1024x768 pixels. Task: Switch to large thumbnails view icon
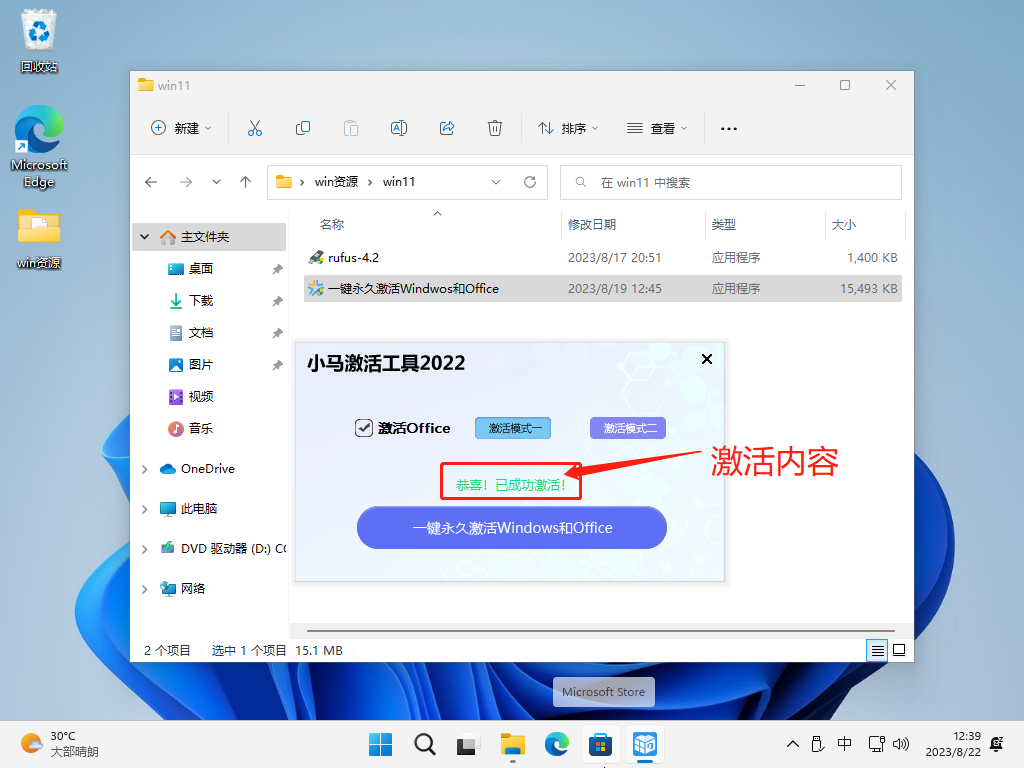pyautogui.click(x=899, y=650)
